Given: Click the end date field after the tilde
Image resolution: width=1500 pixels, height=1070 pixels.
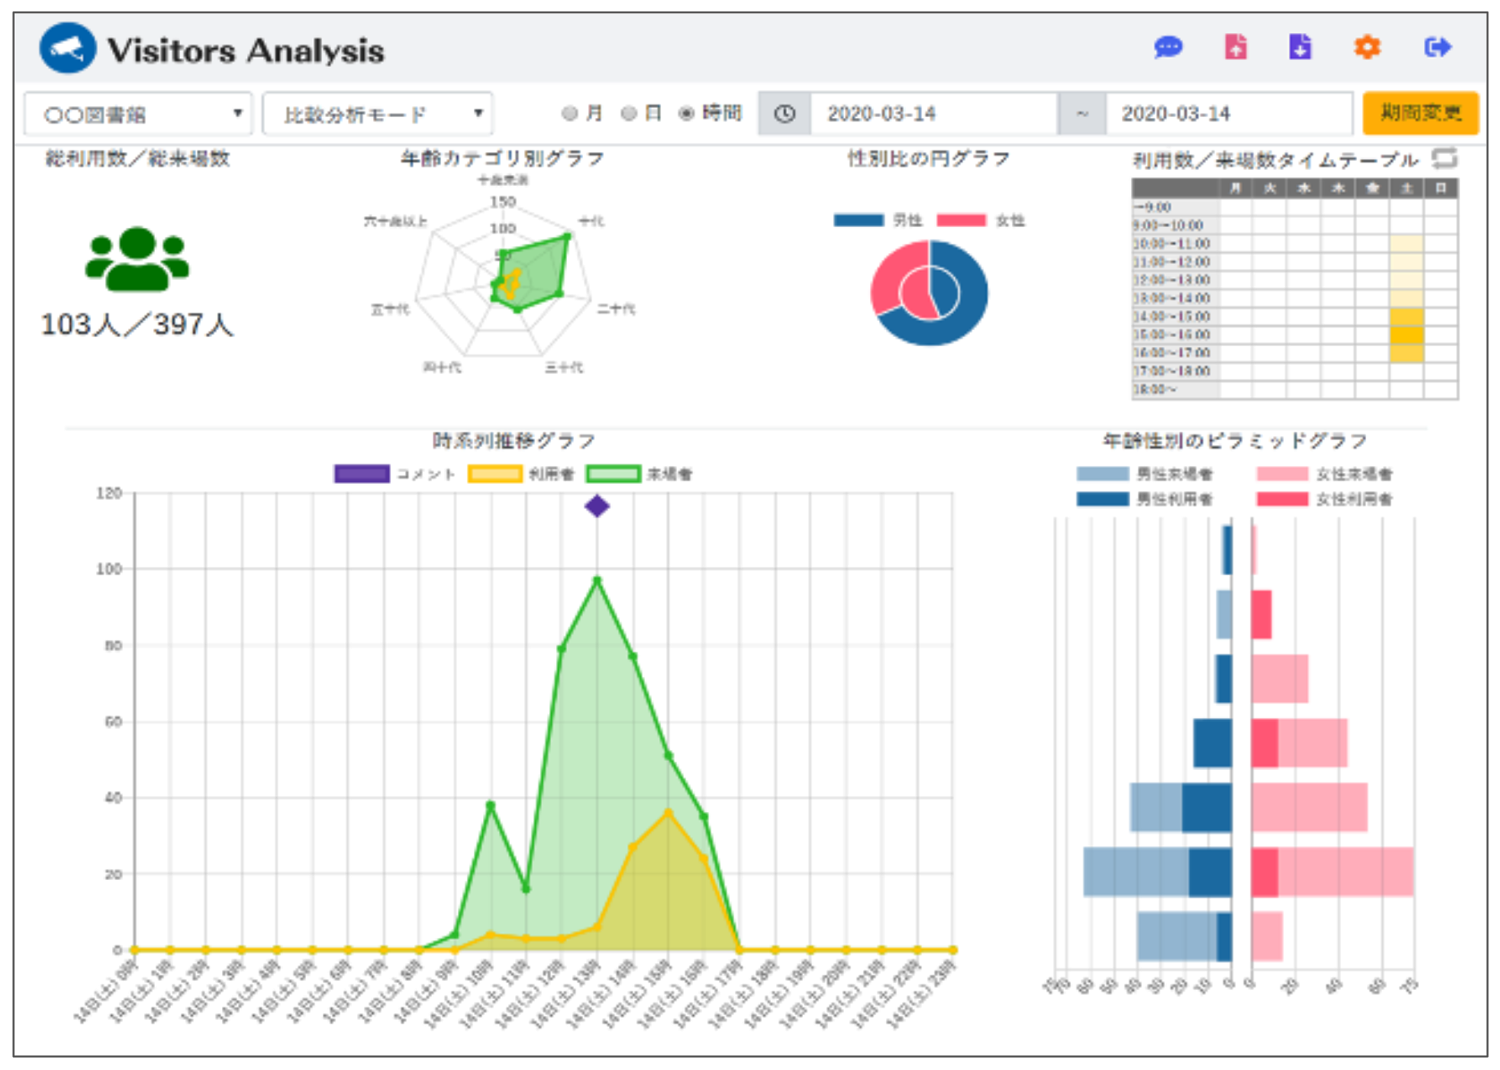Looking at the screenshot, I should pyautogui.click(x=1230, y=114).
